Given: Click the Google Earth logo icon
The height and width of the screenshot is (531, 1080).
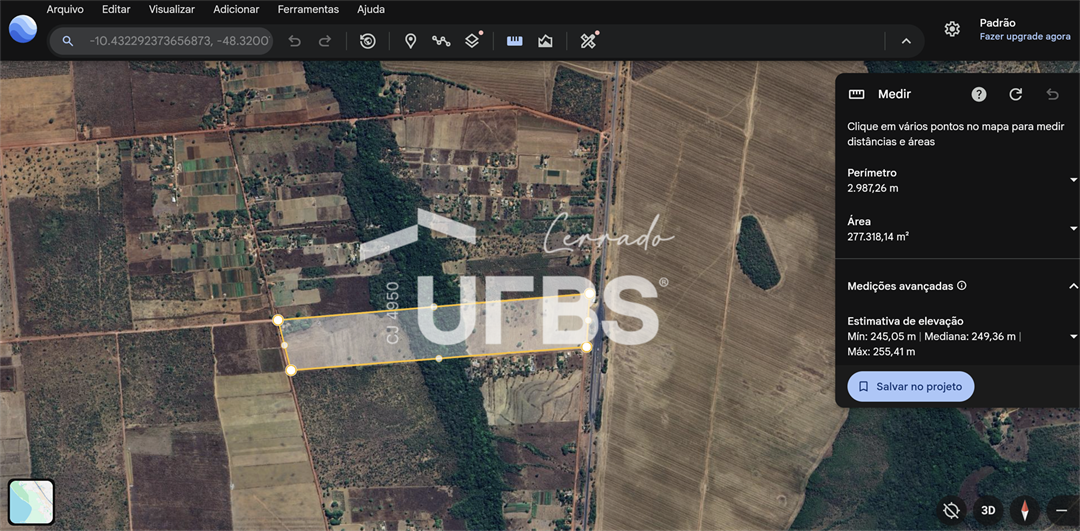Looking at the screenshot, I should click(22, 28).
